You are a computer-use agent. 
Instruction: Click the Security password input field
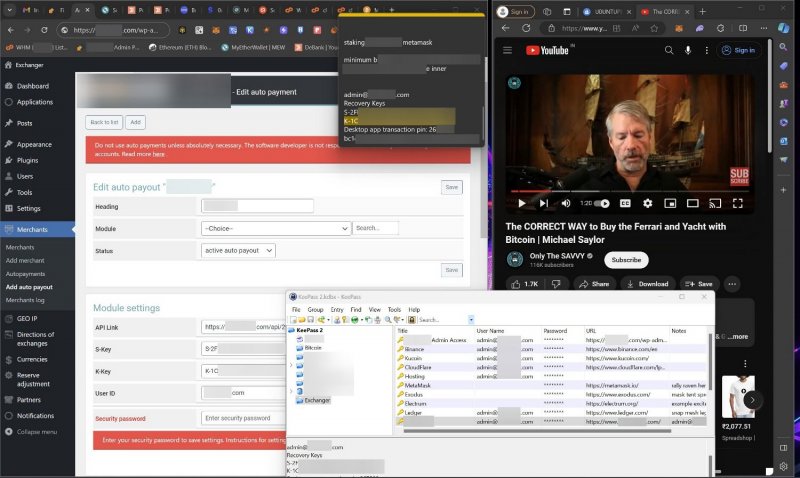click(242, 418)
